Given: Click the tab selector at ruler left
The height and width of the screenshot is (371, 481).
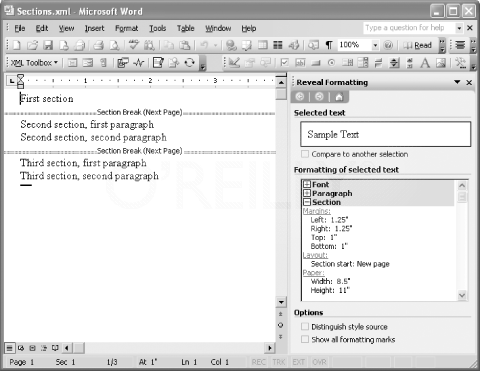Looking at the screenshot, I should [12, 81].
